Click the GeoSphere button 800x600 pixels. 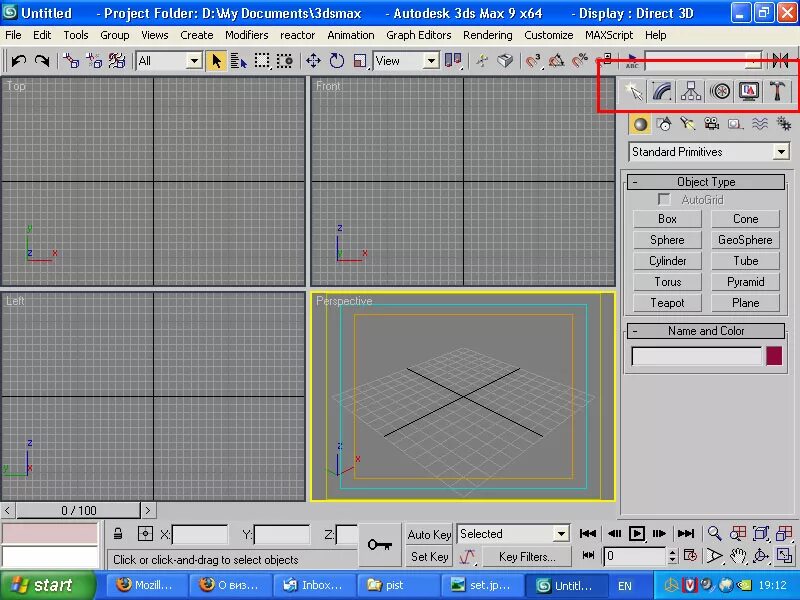[745, 240]
